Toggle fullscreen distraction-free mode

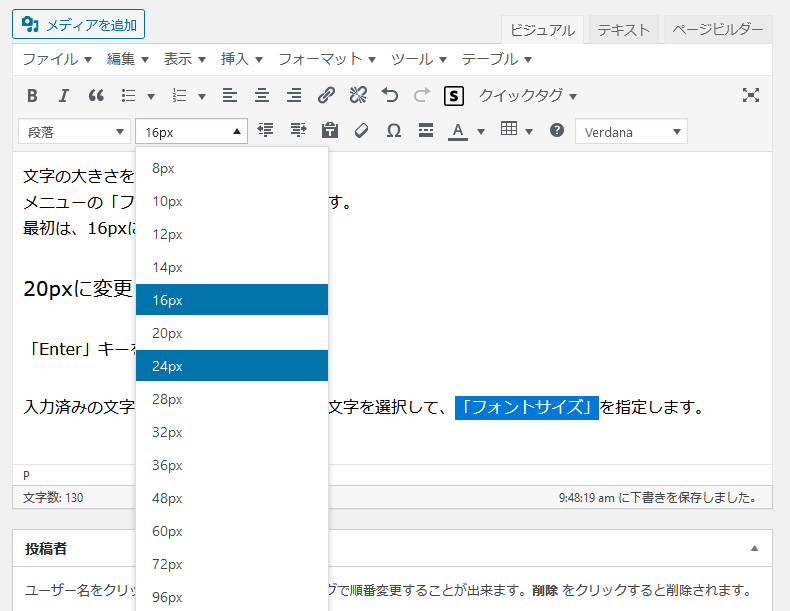click(x=751, y=95)
